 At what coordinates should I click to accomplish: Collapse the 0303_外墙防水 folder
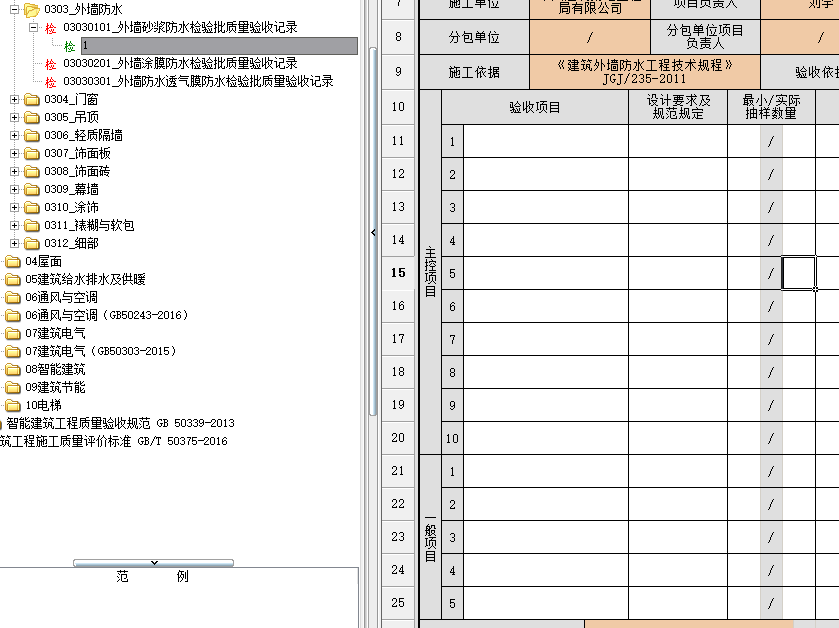pos(14,10)
